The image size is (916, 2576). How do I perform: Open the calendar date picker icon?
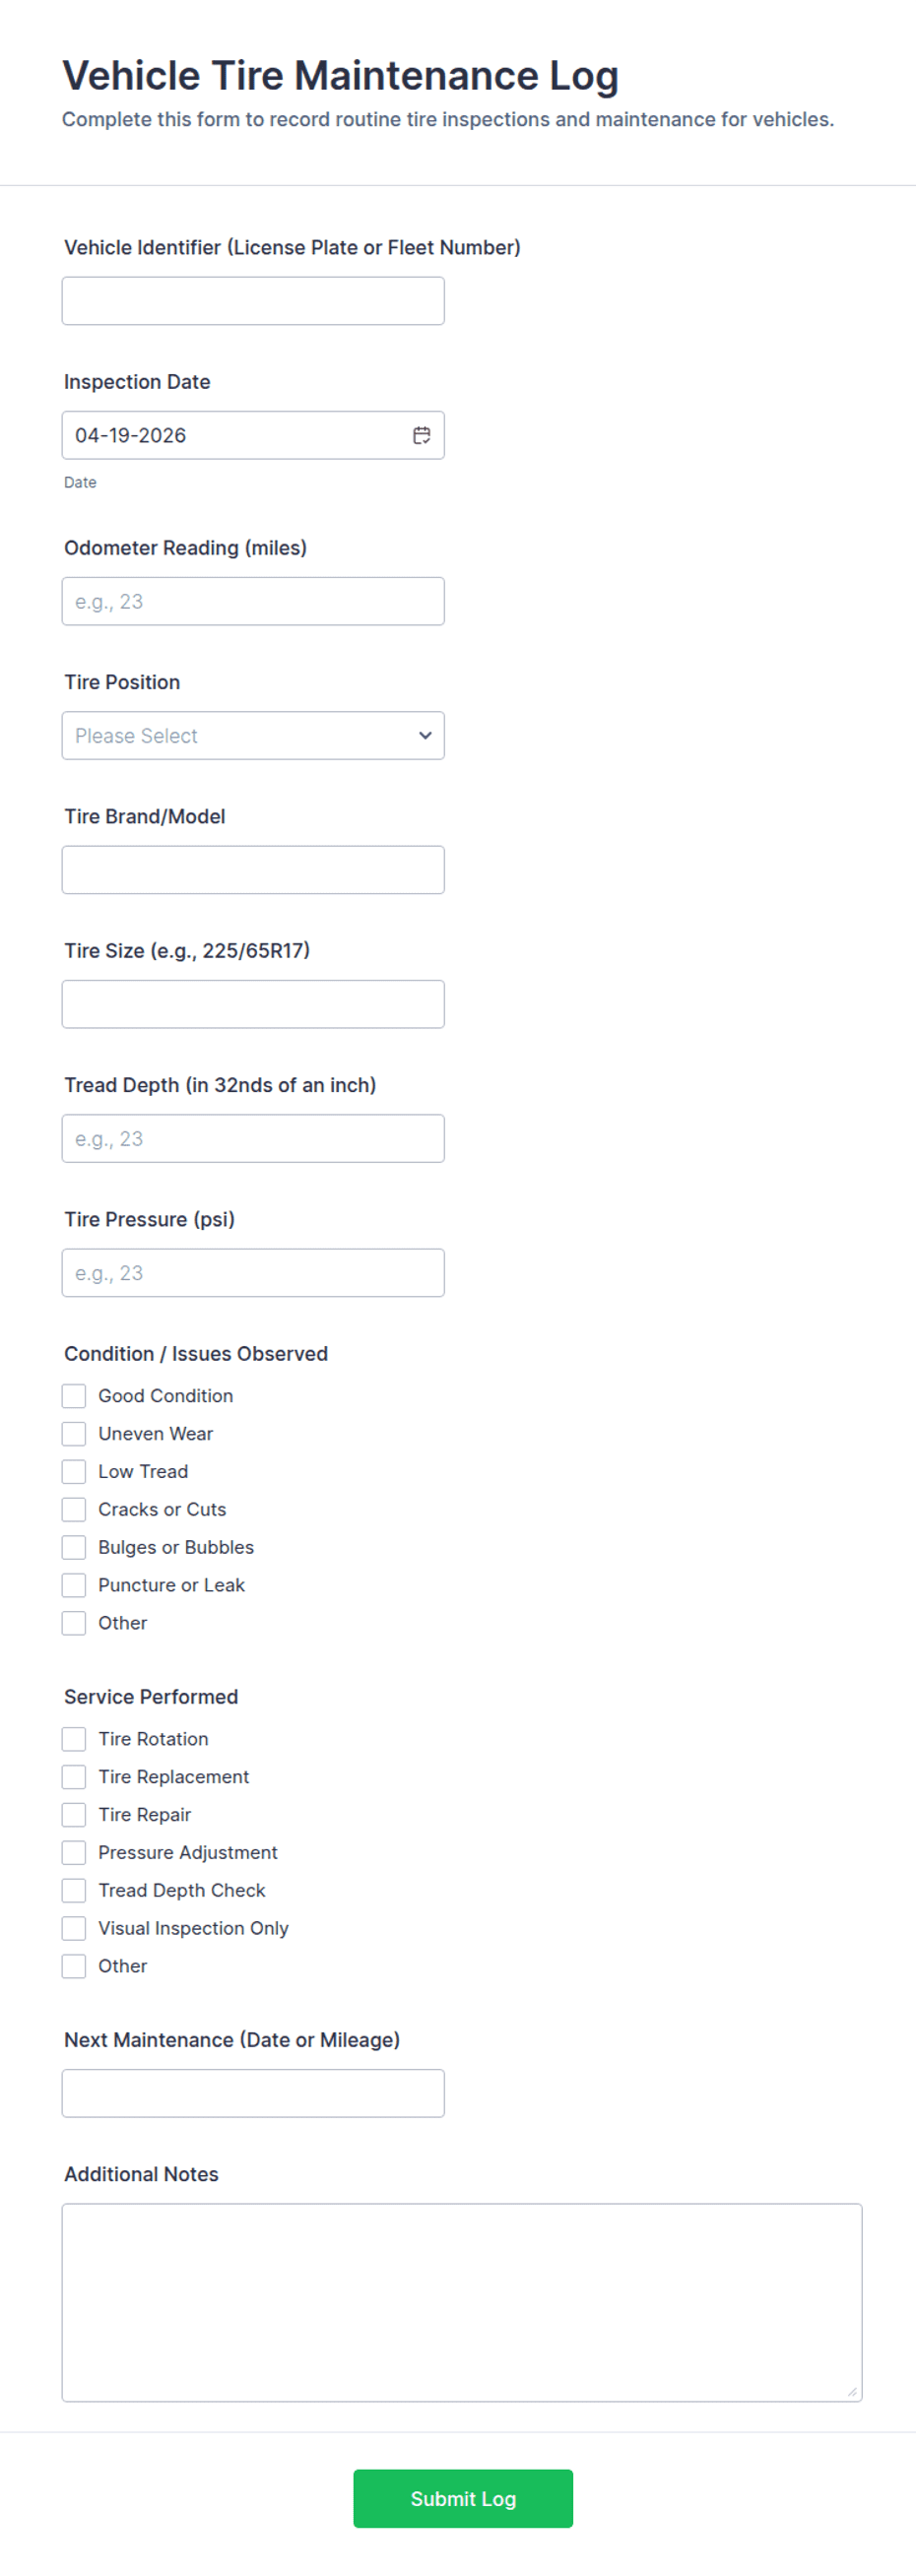(421, 435)
